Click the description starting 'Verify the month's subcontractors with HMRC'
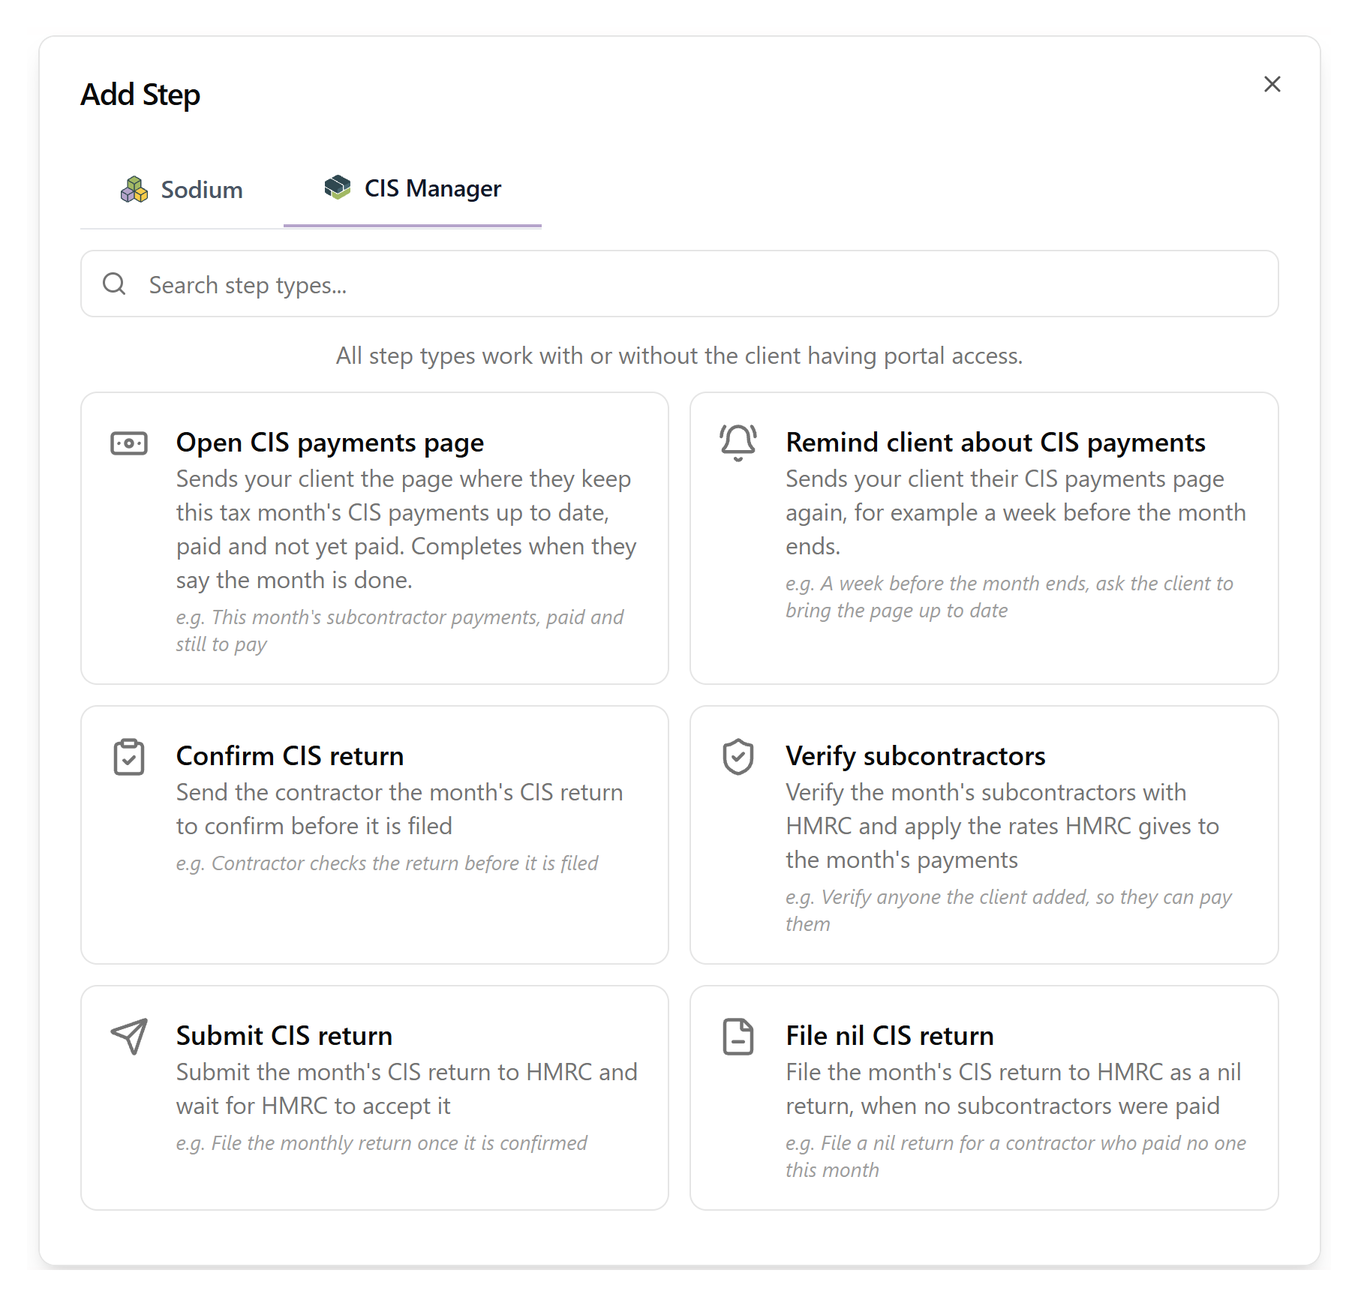This screenshot has width=1358, height=1297. 1003,826
